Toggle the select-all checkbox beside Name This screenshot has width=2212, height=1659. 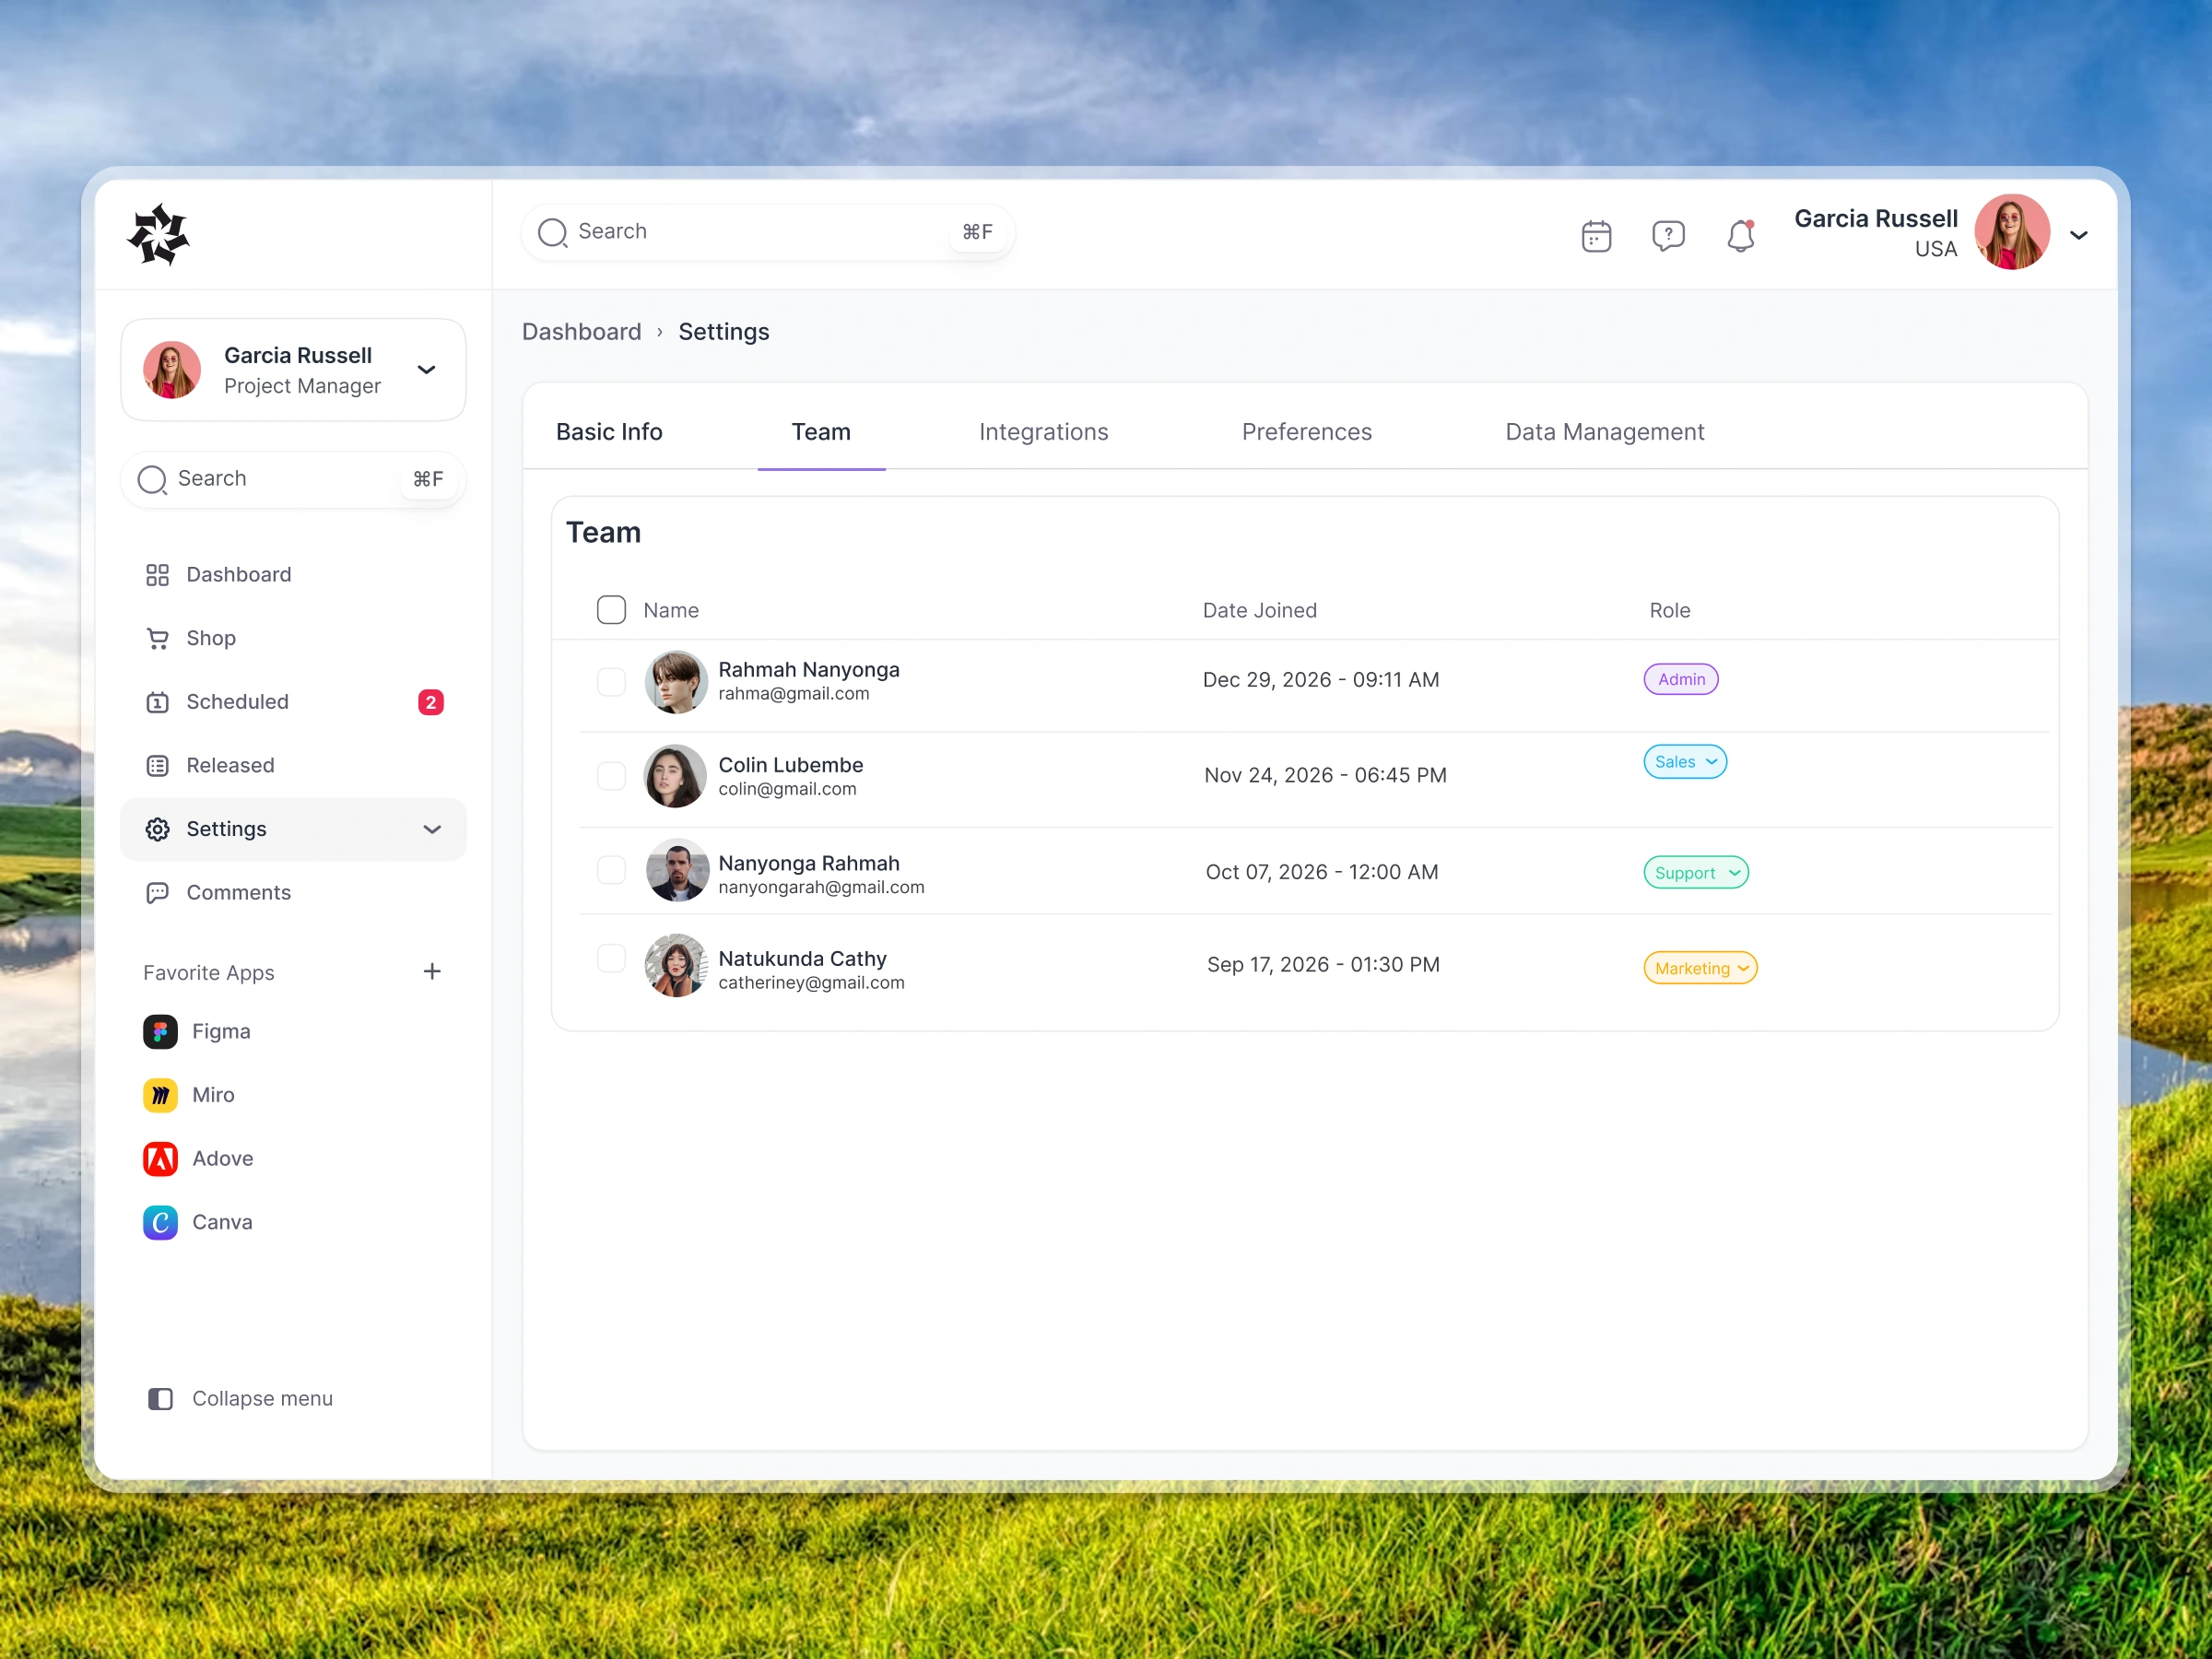pyautogui.click(x=611, y=610)
